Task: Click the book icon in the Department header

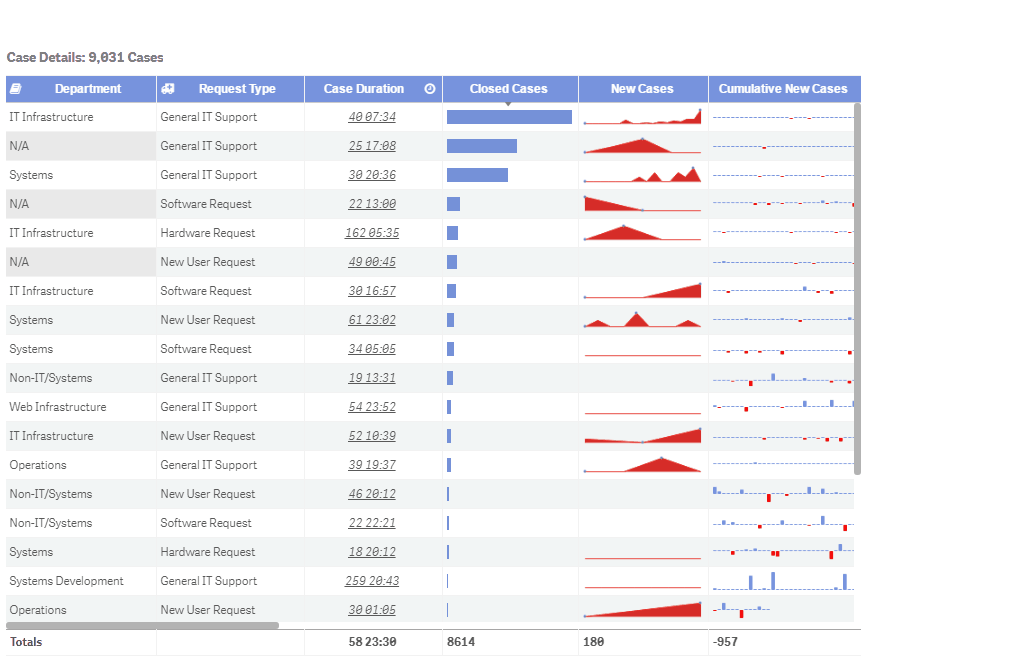Action: pos(16,89)
